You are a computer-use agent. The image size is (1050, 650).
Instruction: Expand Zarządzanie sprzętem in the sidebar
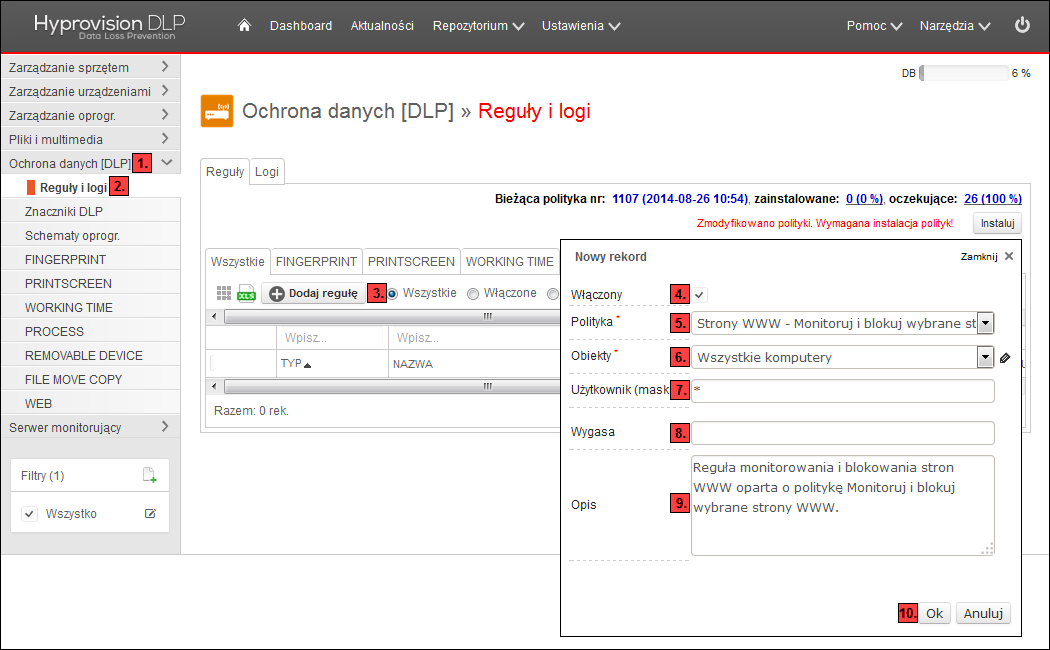pyautogui.click(x=90, y=67)
